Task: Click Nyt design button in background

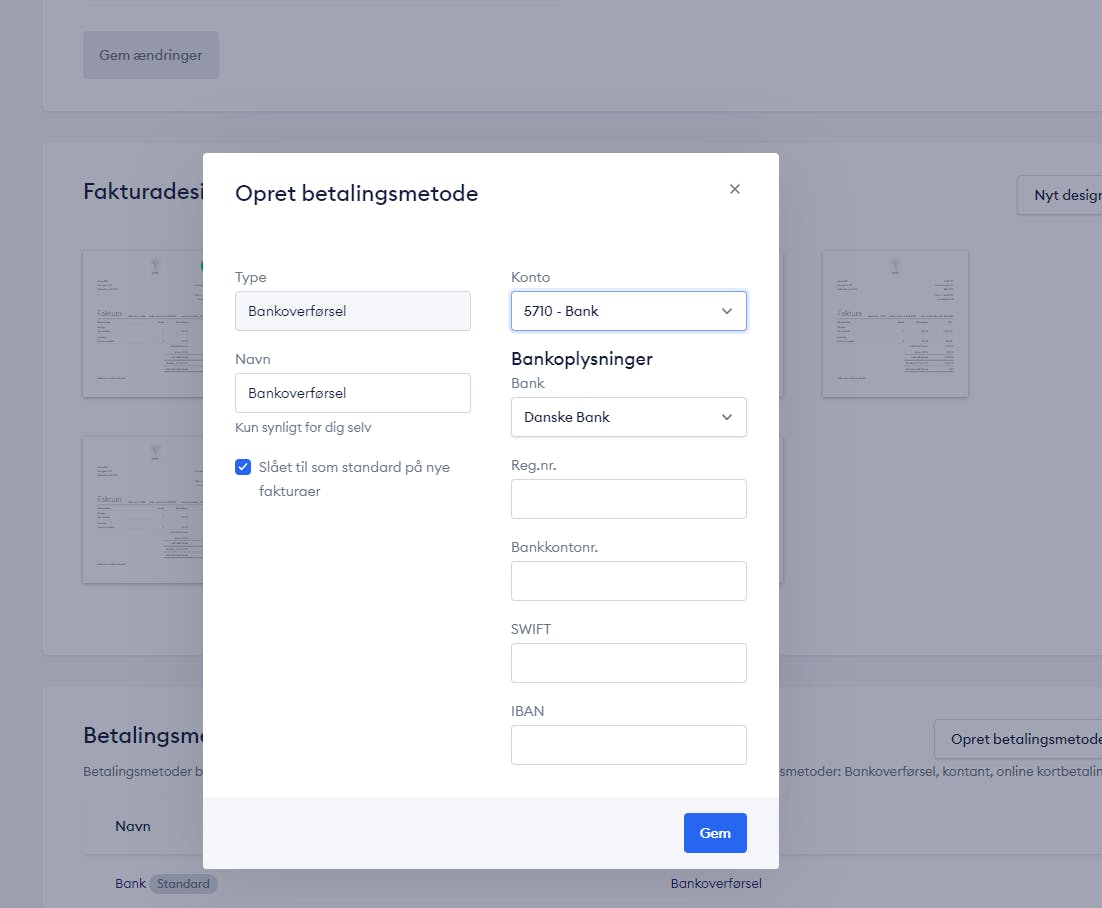Action: click(x=1060, y=195)
